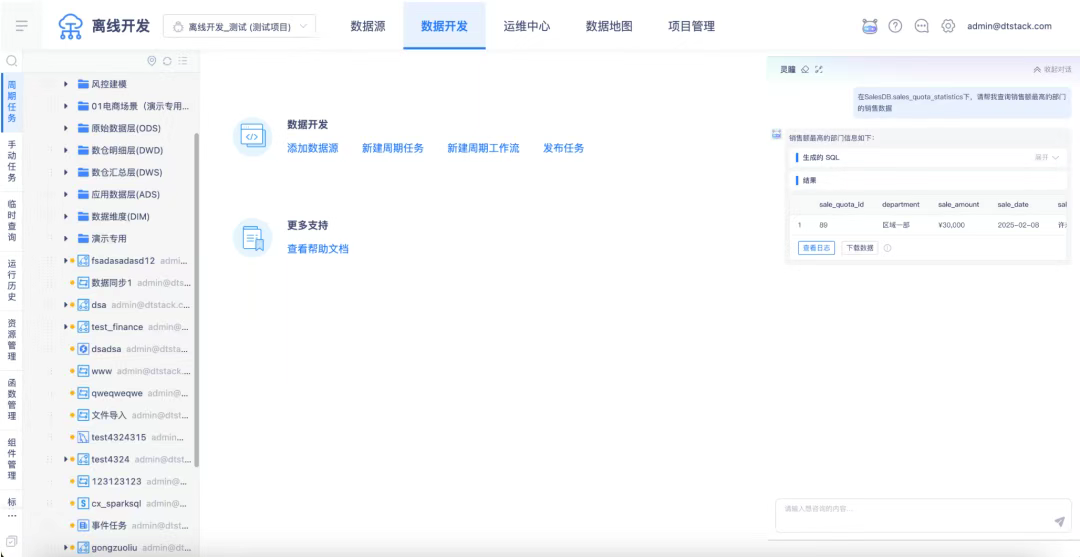Collapse the conversation via 收起对话
1080x557 pixels.
point(1051,69)
